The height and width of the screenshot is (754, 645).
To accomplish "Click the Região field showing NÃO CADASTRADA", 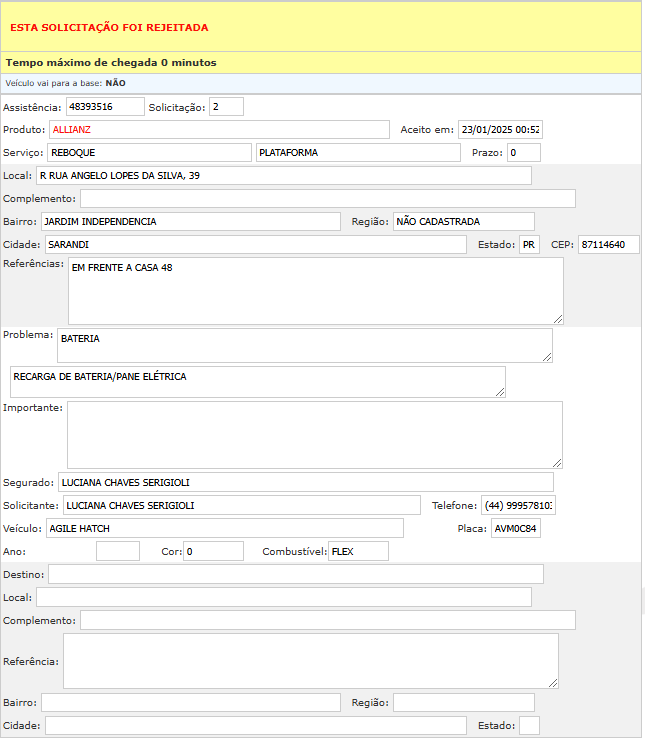I will point(463,221).
